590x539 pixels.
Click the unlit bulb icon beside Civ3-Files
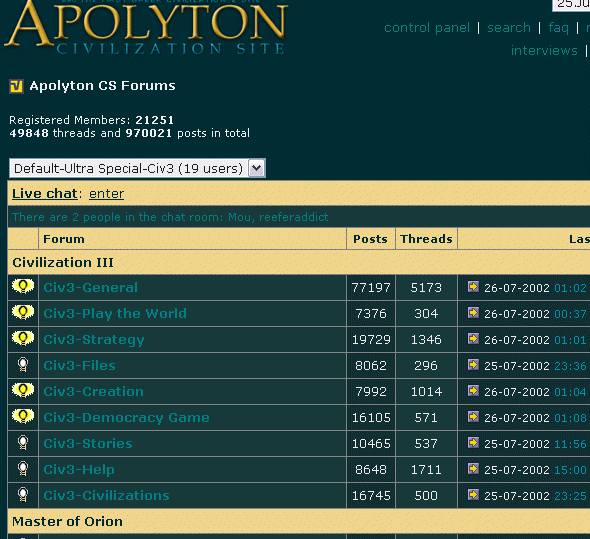pyautogui.click(x=23, y=365)
